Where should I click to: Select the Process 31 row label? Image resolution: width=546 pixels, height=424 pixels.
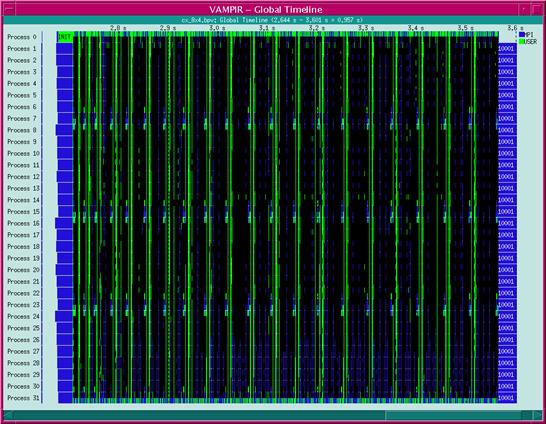tap(23, 398)
